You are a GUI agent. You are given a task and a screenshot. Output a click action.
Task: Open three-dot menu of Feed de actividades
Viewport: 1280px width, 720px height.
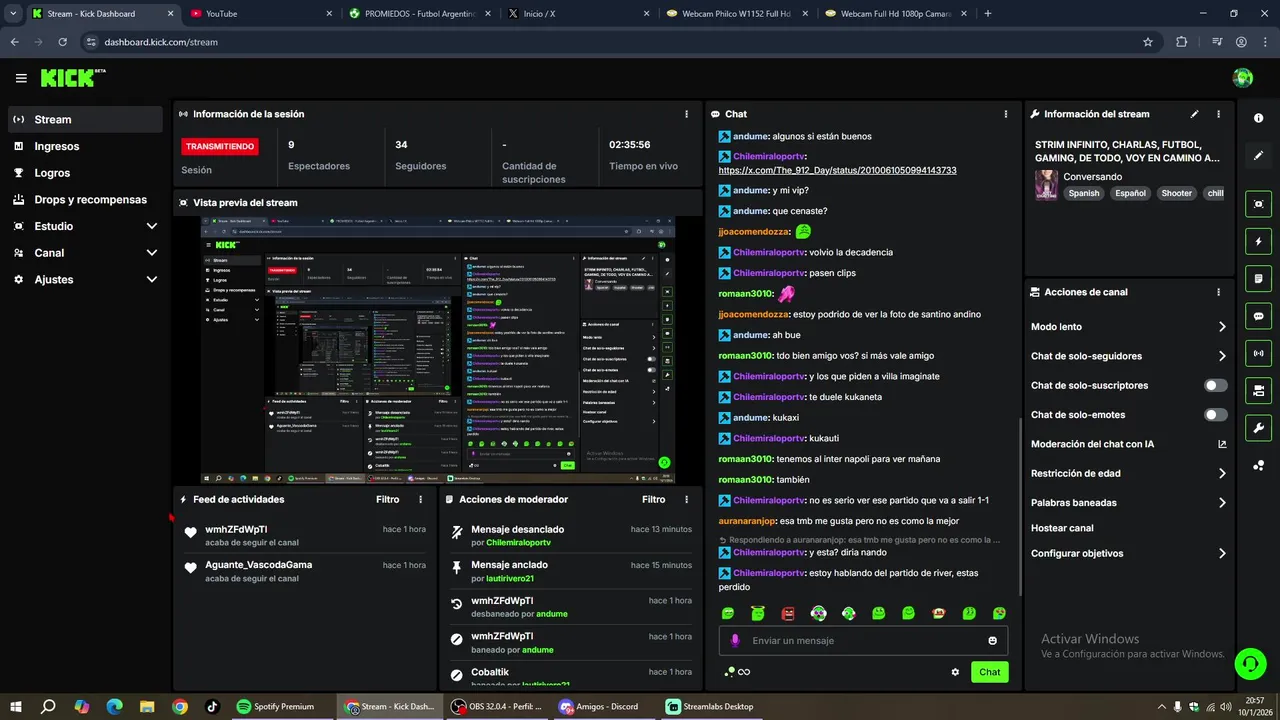[x=420, y=499]
